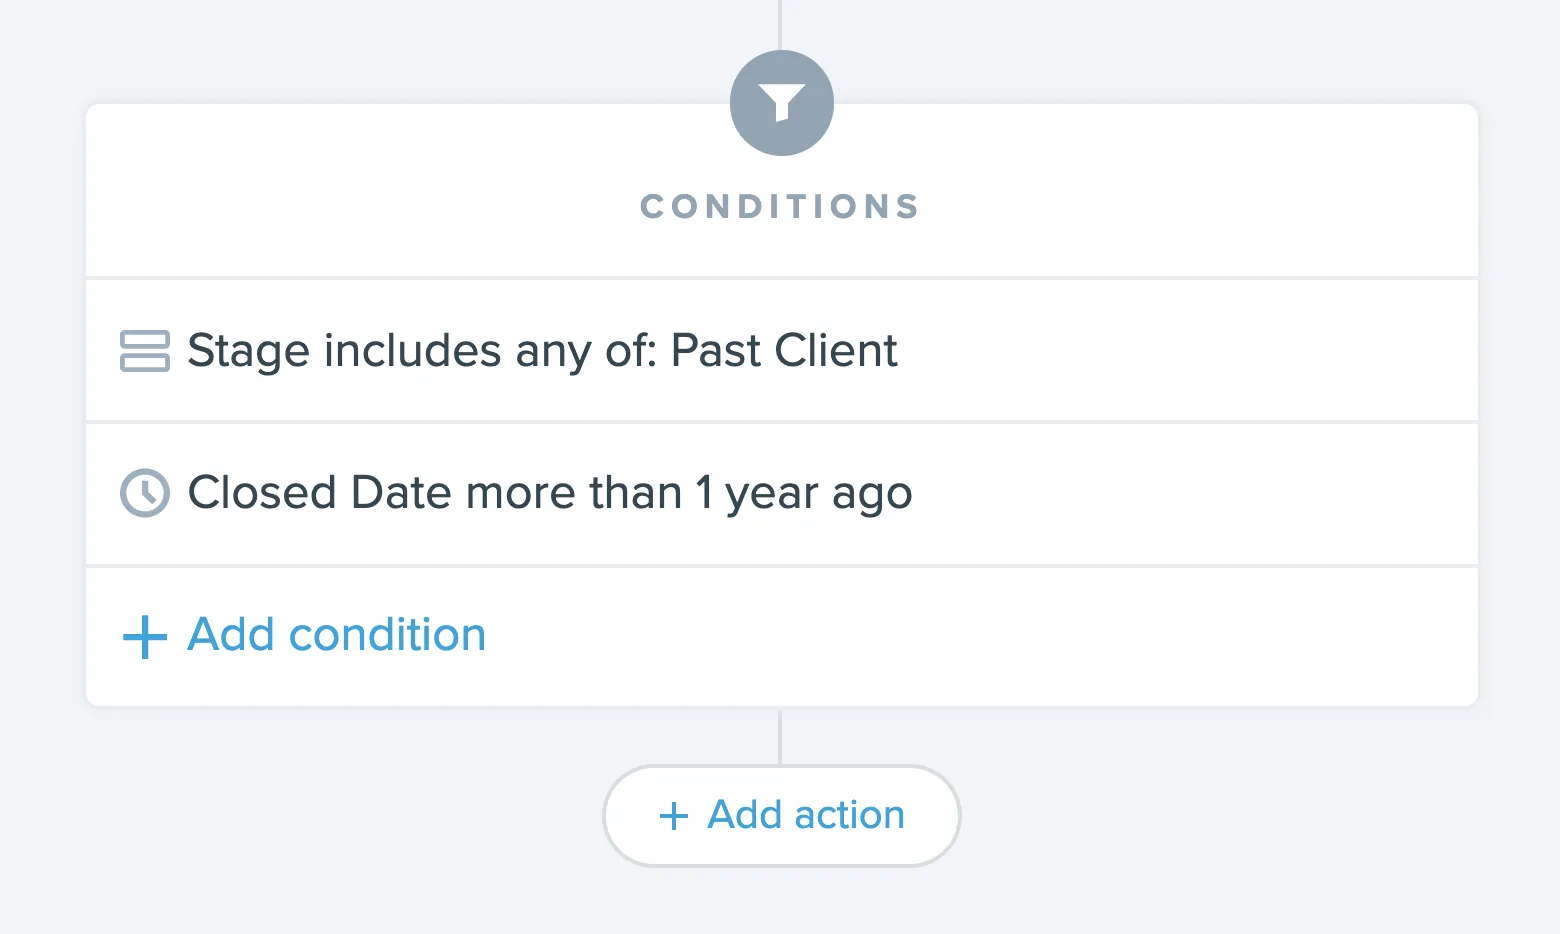Open the Closed Date more than 1 year condition

tap(549, 493)
